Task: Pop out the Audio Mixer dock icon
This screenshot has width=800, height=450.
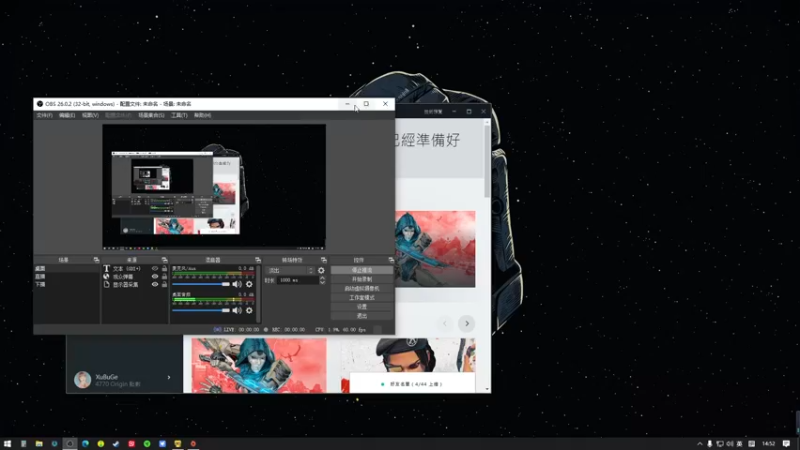Action: [x=258, y=260]
